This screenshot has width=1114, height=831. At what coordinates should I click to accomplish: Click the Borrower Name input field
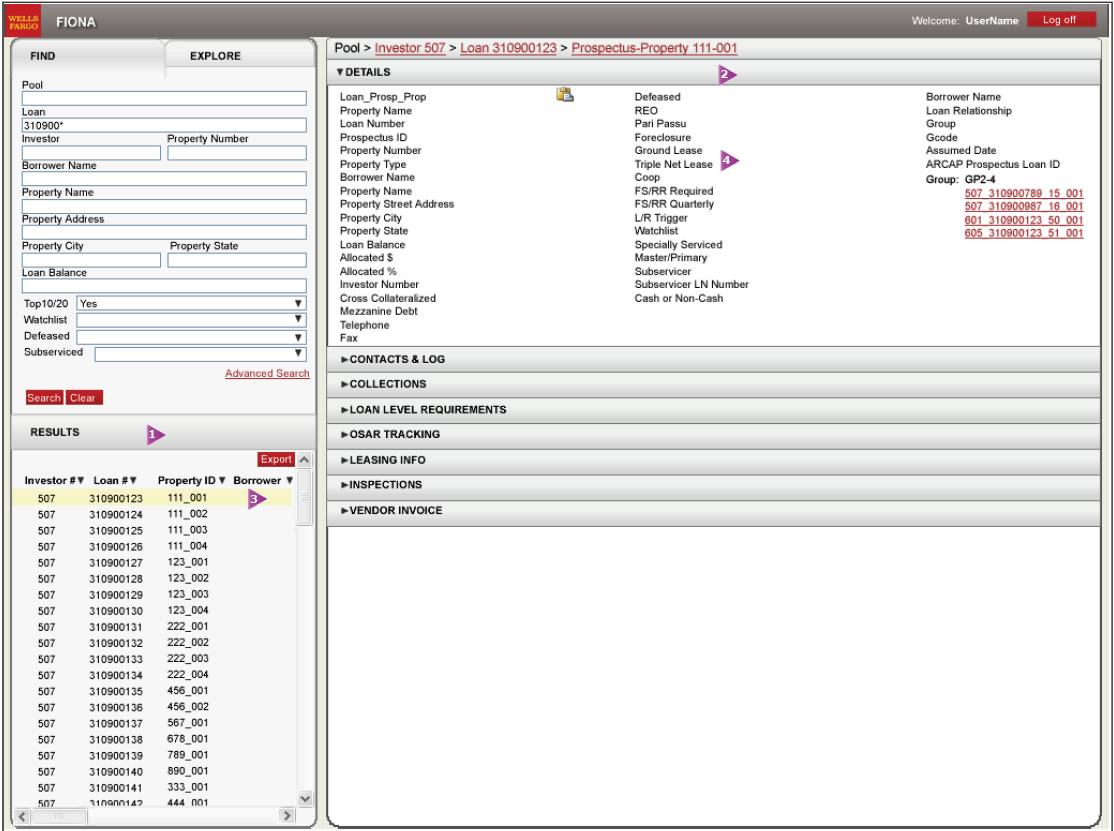tap(164, 178)
